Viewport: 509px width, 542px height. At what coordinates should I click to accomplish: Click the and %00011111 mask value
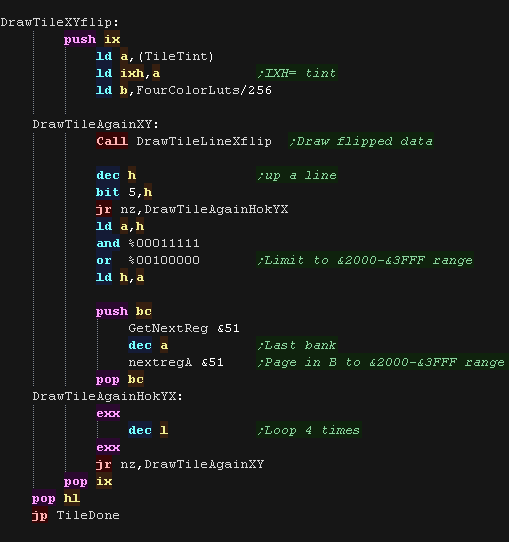164,243
